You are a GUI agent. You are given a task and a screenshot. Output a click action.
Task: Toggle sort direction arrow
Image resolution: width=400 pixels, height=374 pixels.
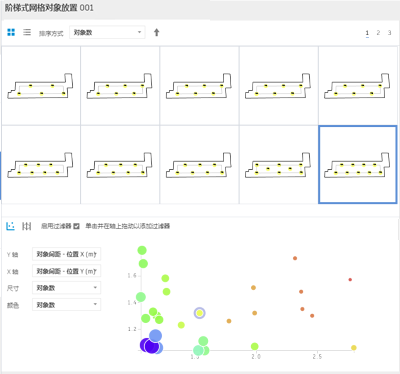pyautogui.click(x=156, y=32)
